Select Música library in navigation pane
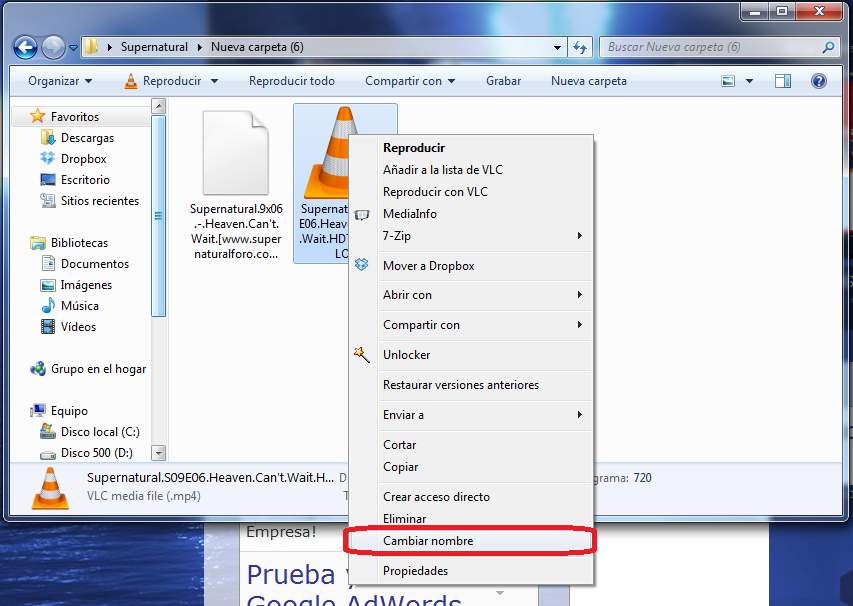Image resolution: width=853 pixels, height=606 pixels. [x=79, y=306]
